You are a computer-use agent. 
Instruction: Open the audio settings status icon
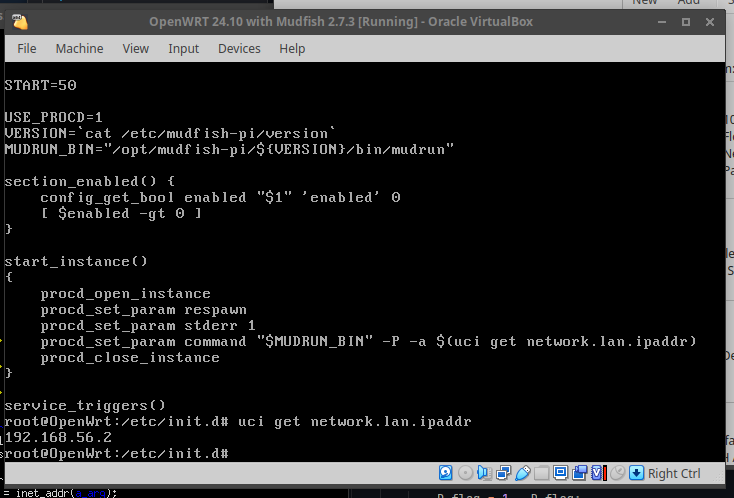pyautogui.click(x=484, y=473)
